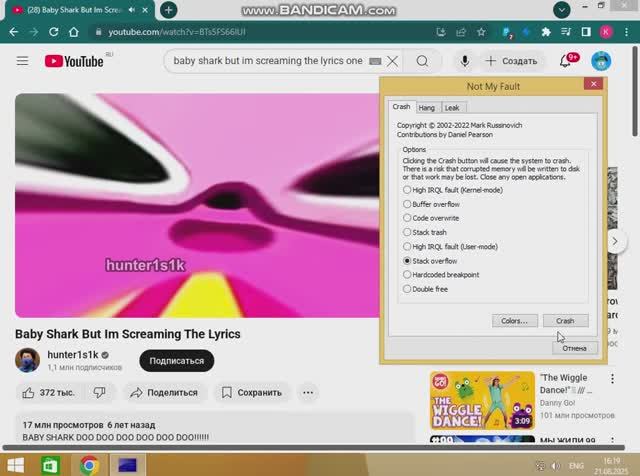Click the ENG language indicator
This screenshot has width=640, height=476.
coord(576,466)
